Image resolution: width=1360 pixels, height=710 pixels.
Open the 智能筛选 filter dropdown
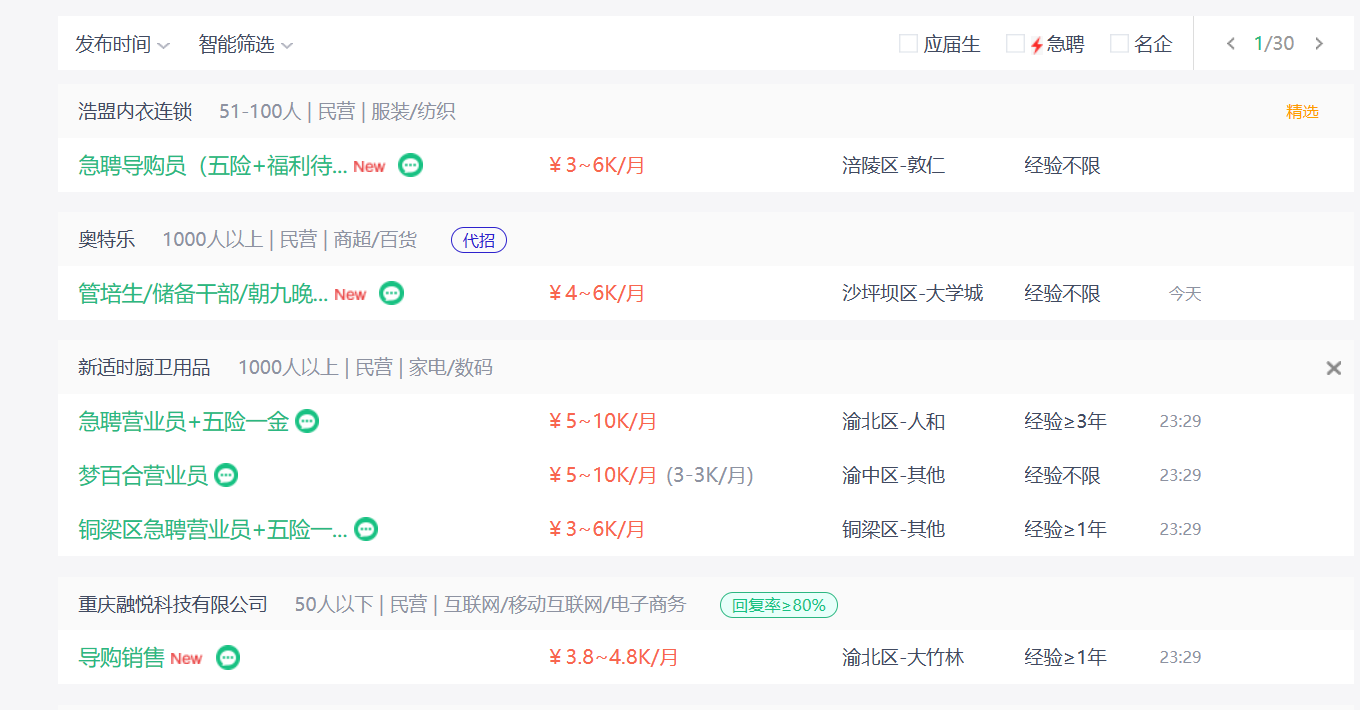tap(246, 45)
